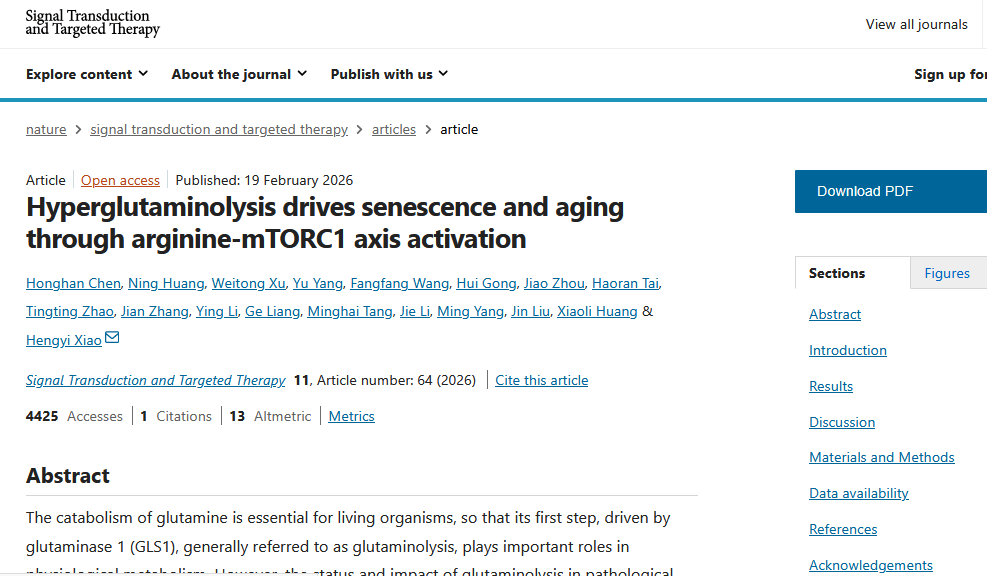Click the email envelope icon beside Hengyi Xiao
987x576 pixels.
pos(112,338)
